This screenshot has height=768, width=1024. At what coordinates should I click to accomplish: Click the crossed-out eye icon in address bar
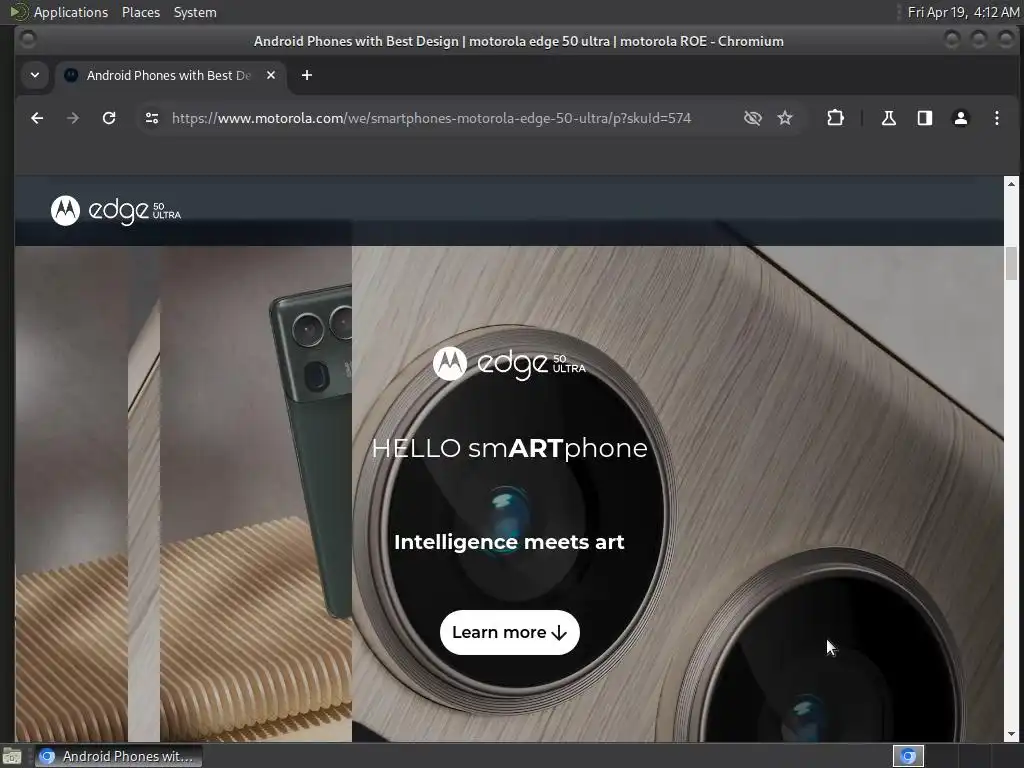click(753, 118)
